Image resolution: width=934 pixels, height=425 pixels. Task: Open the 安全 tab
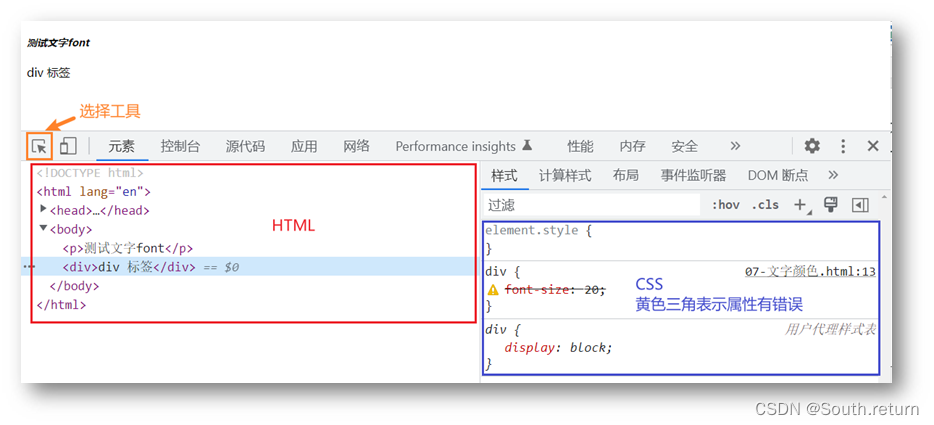(x=684, y=147)
